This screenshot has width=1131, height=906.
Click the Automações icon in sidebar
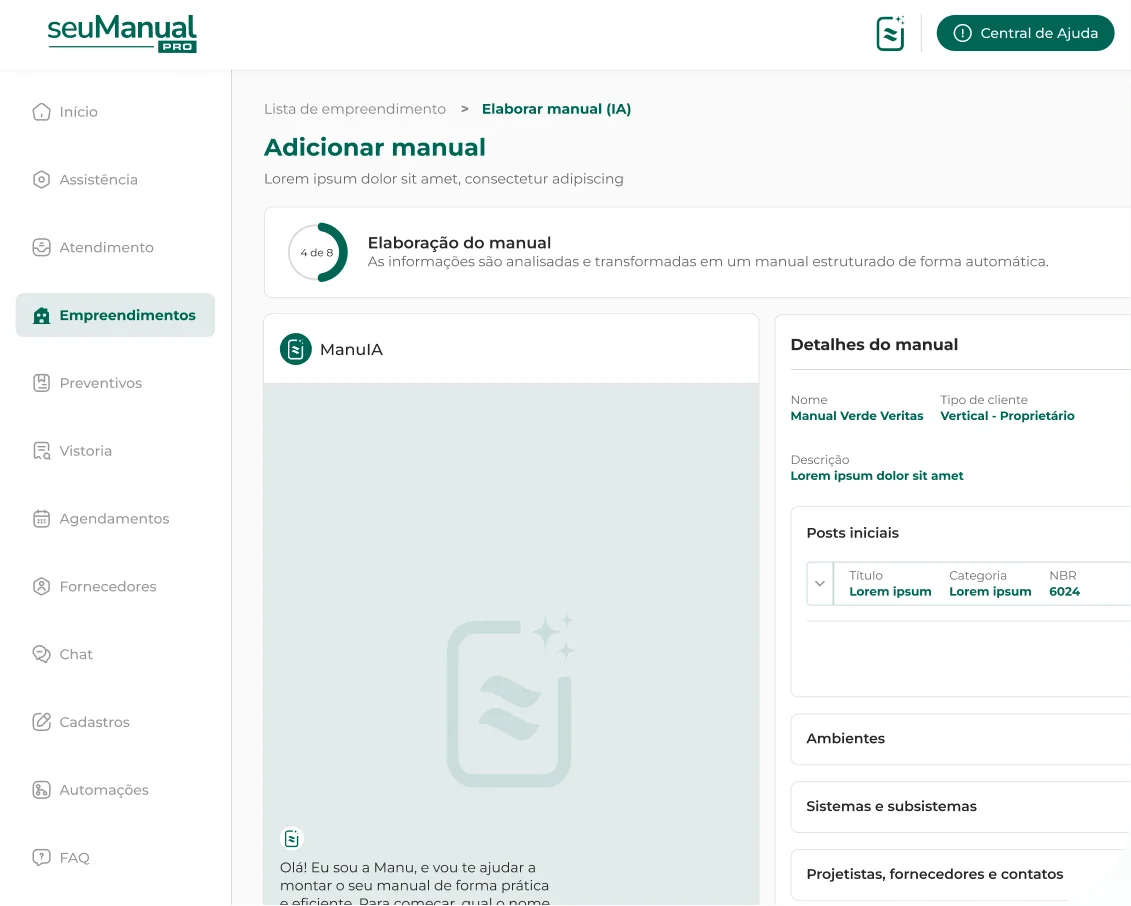click(42, 790)
